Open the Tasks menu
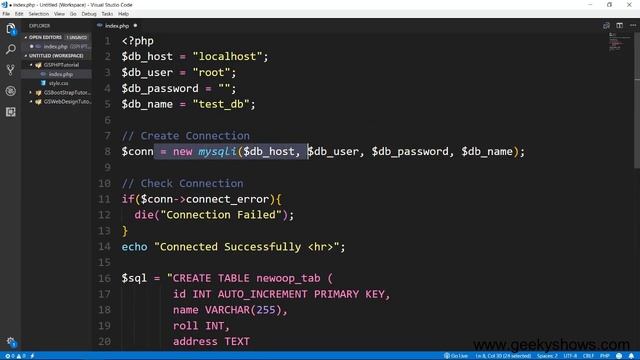Viewport: 640px width, 360px height. pos(107,14)
